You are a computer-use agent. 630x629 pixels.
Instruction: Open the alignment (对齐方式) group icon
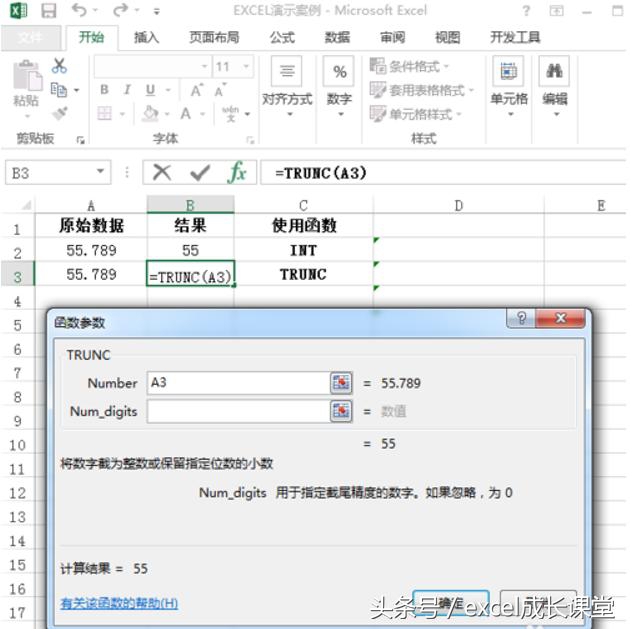pos(286,71)
